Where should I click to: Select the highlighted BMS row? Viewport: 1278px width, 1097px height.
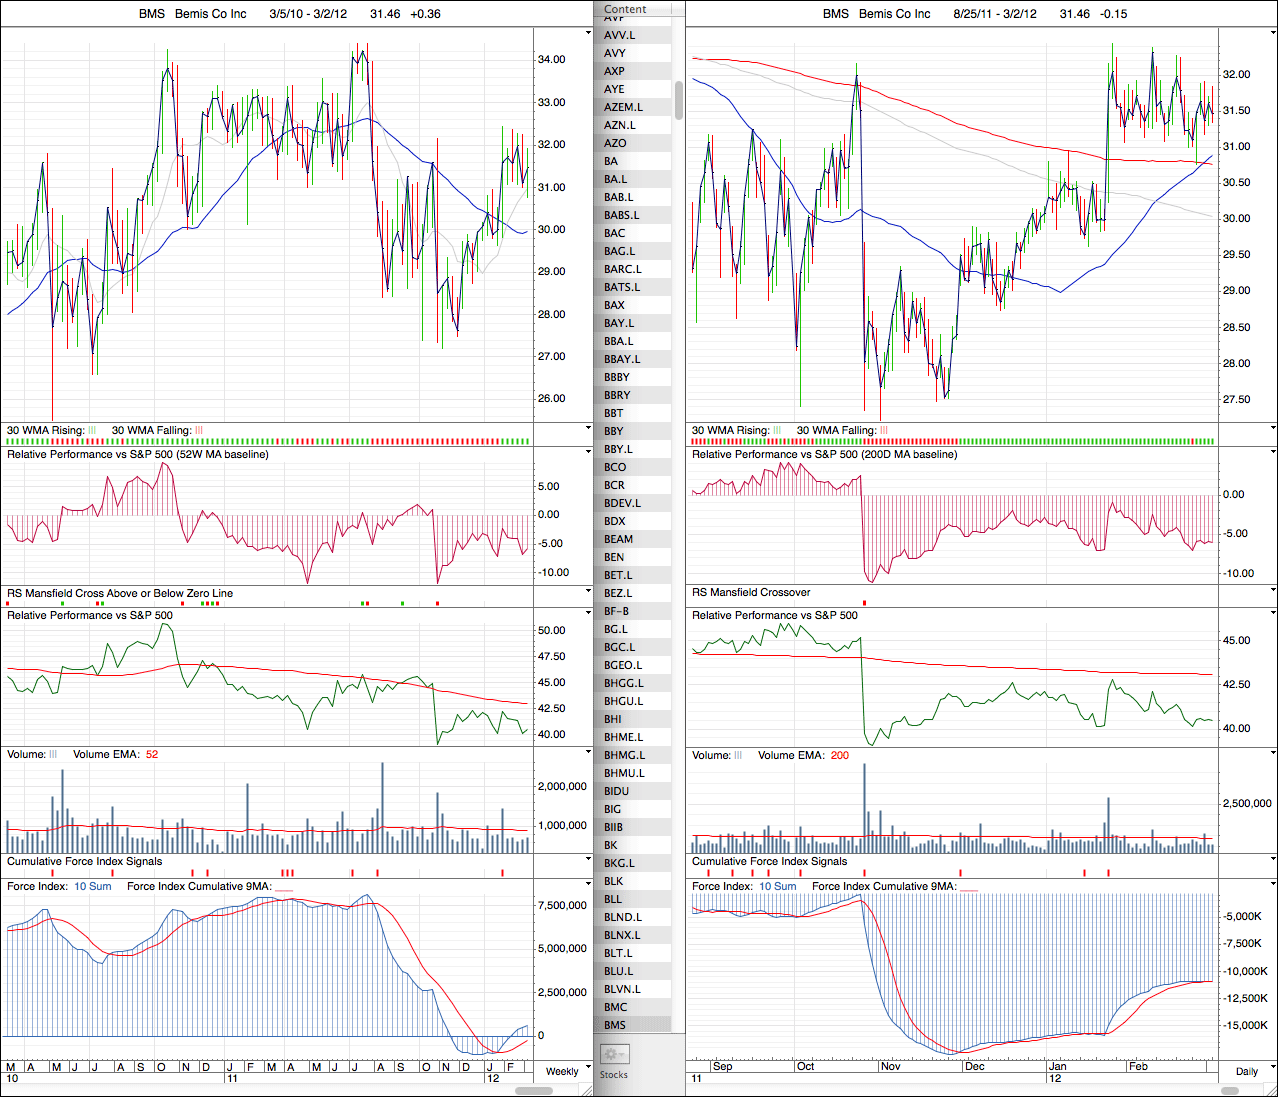coord(615,1025)
